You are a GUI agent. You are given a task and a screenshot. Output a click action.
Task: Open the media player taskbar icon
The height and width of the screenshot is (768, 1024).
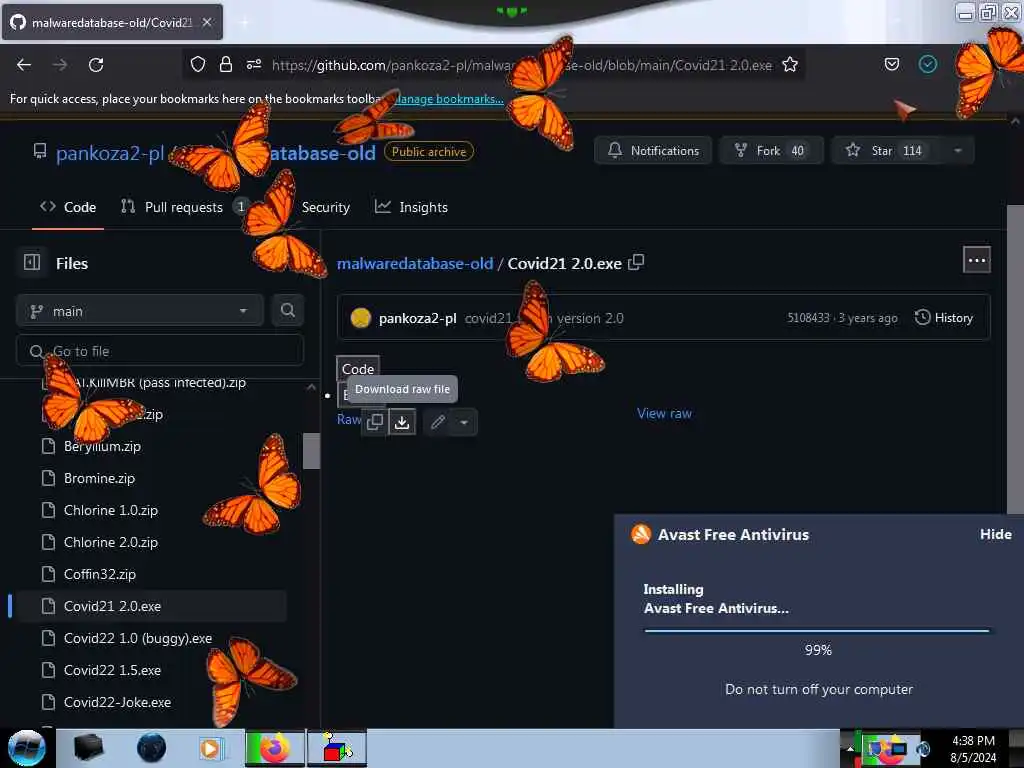click(x=211, y=748)
